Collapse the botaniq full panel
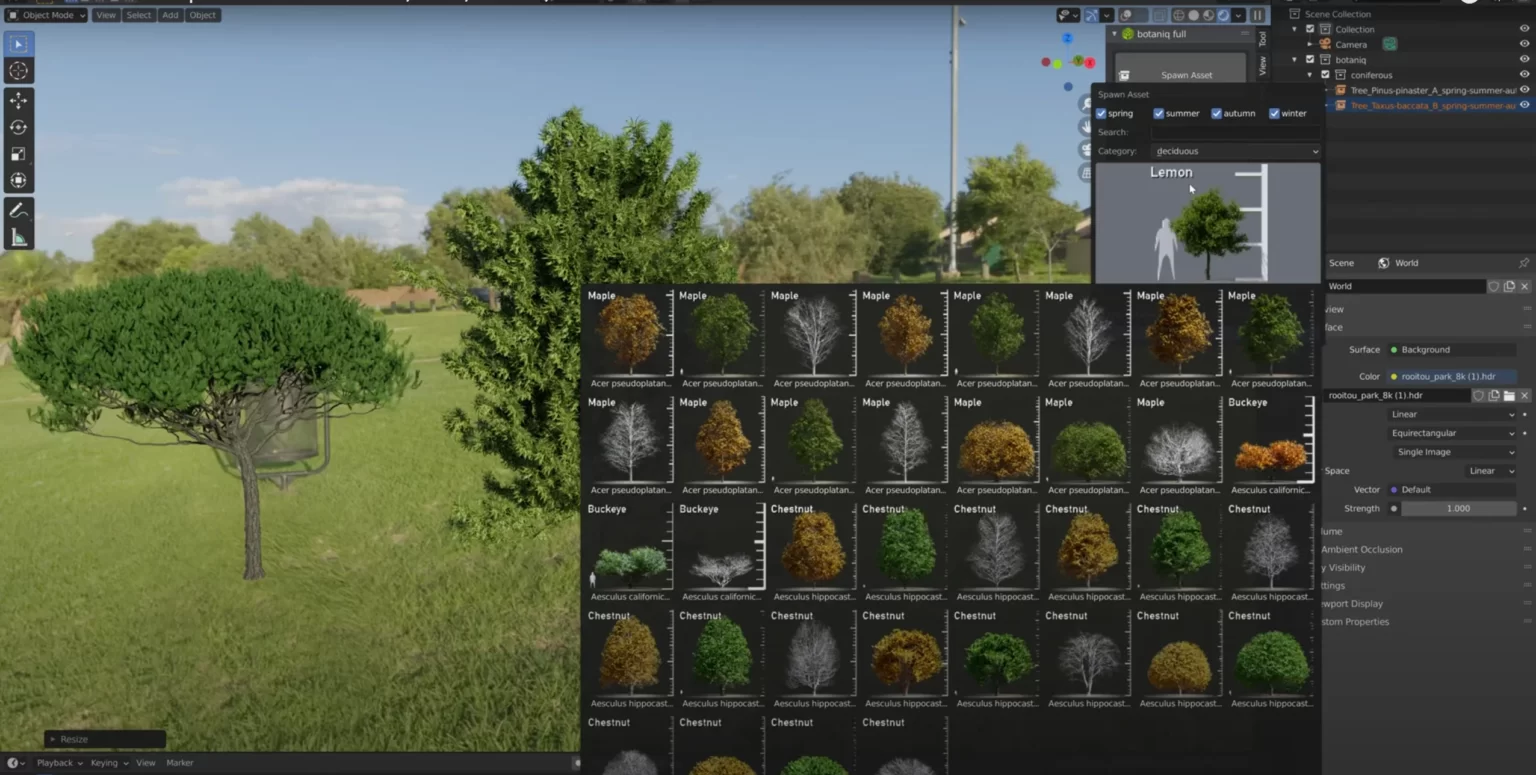Screen dimensions: 1536x775 (x=1114, y=34)
